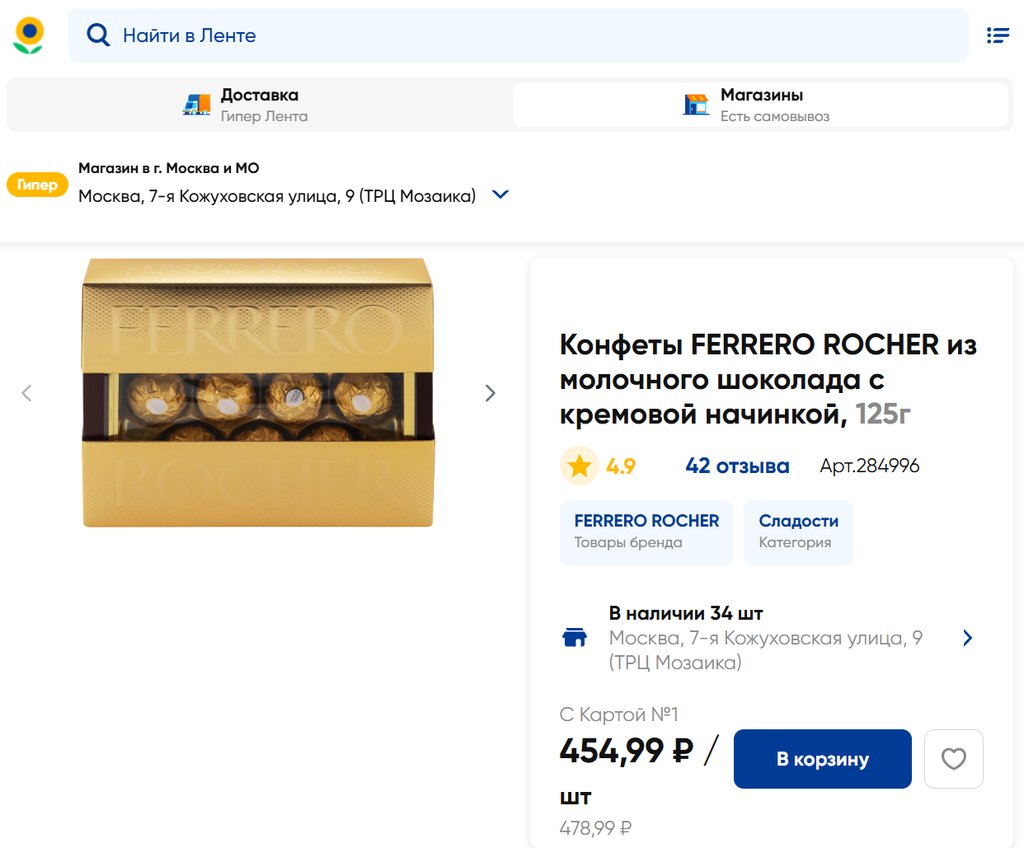Screen dimensions: 1024x848
Task: Click the delivery truck icon
Action: [x=197, y=104]
